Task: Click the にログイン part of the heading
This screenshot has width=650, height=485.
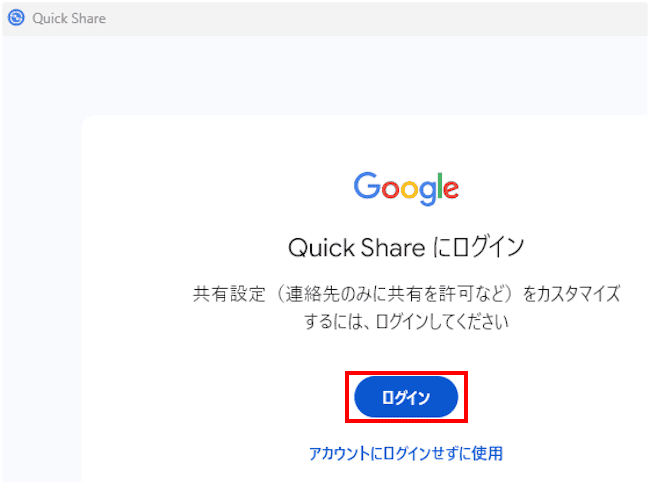Action: pos(478,247)
